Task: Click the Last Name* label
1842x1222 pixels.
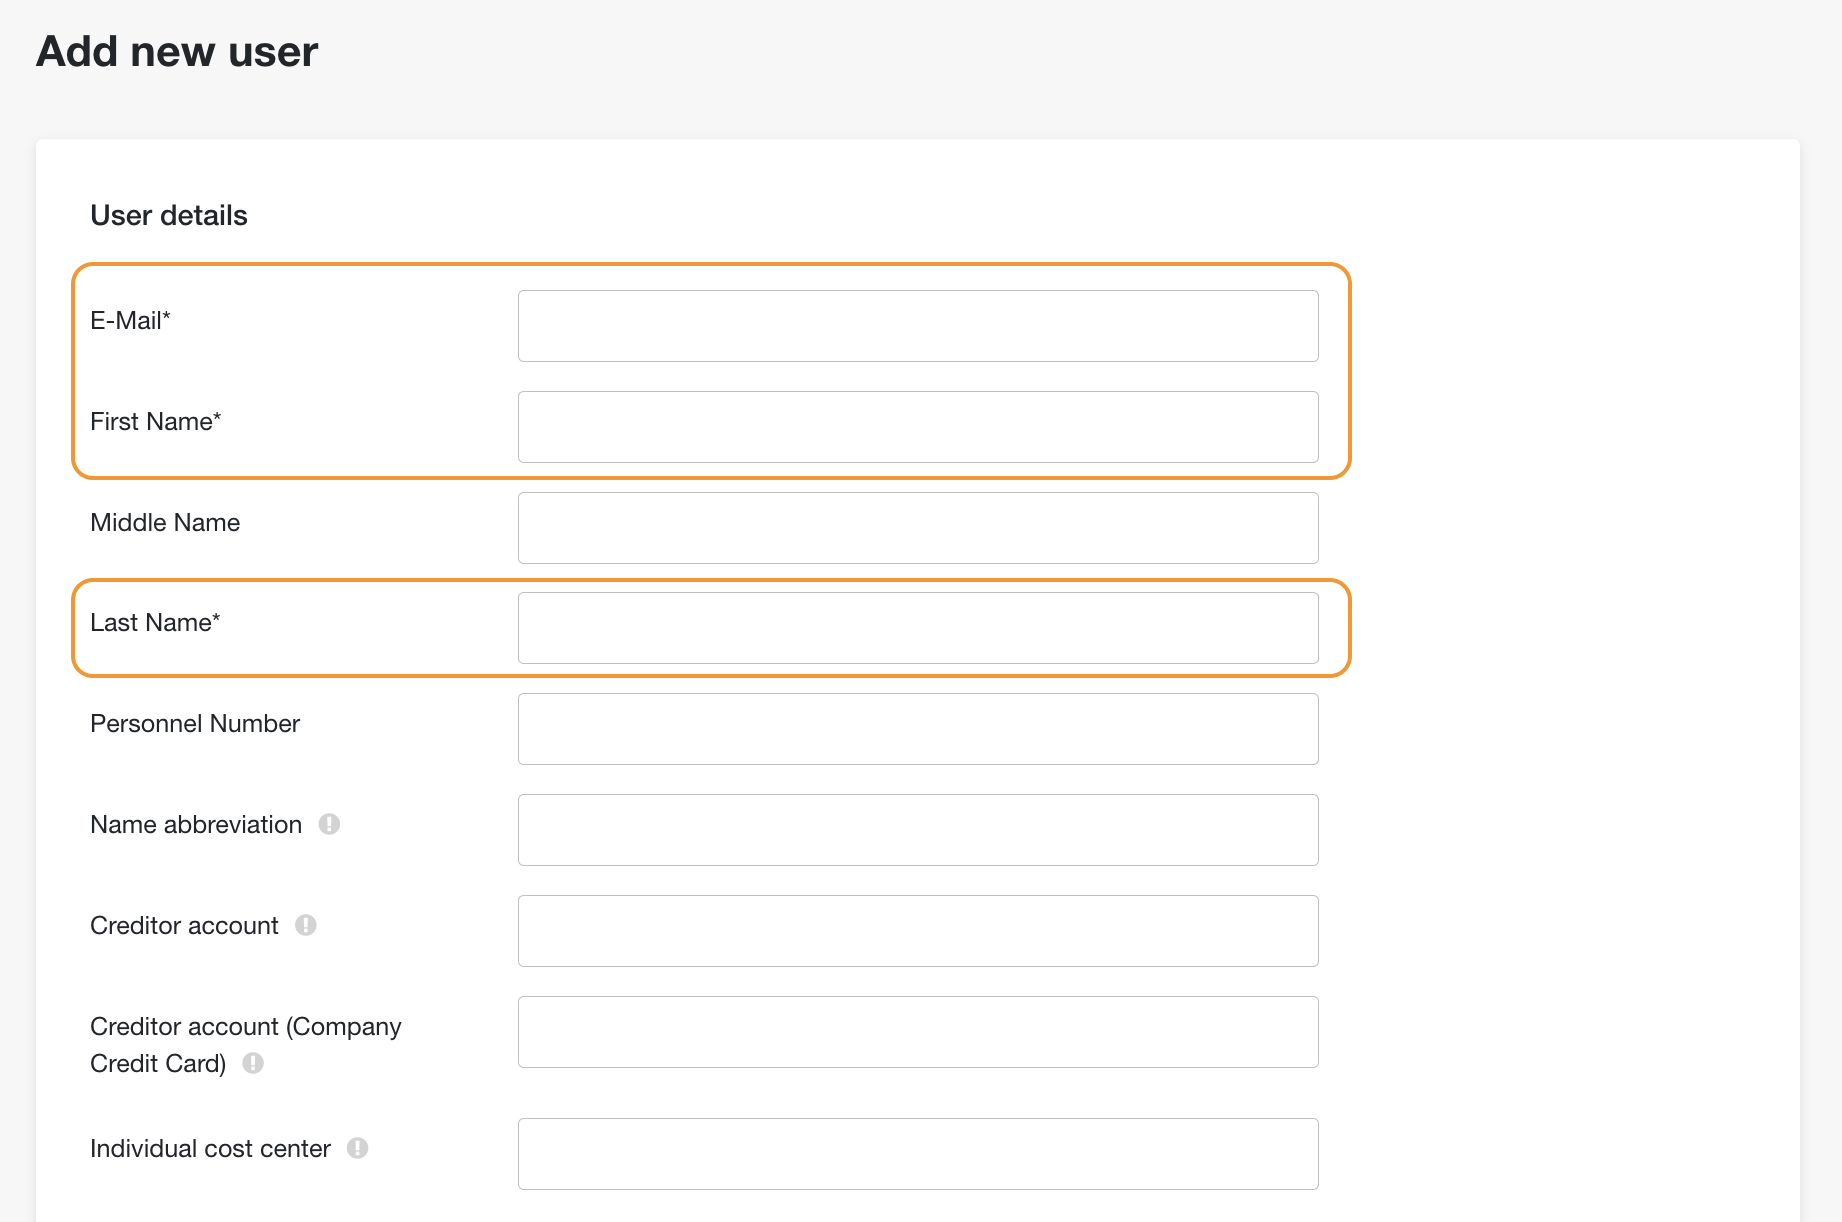Action: click(155, 622)
